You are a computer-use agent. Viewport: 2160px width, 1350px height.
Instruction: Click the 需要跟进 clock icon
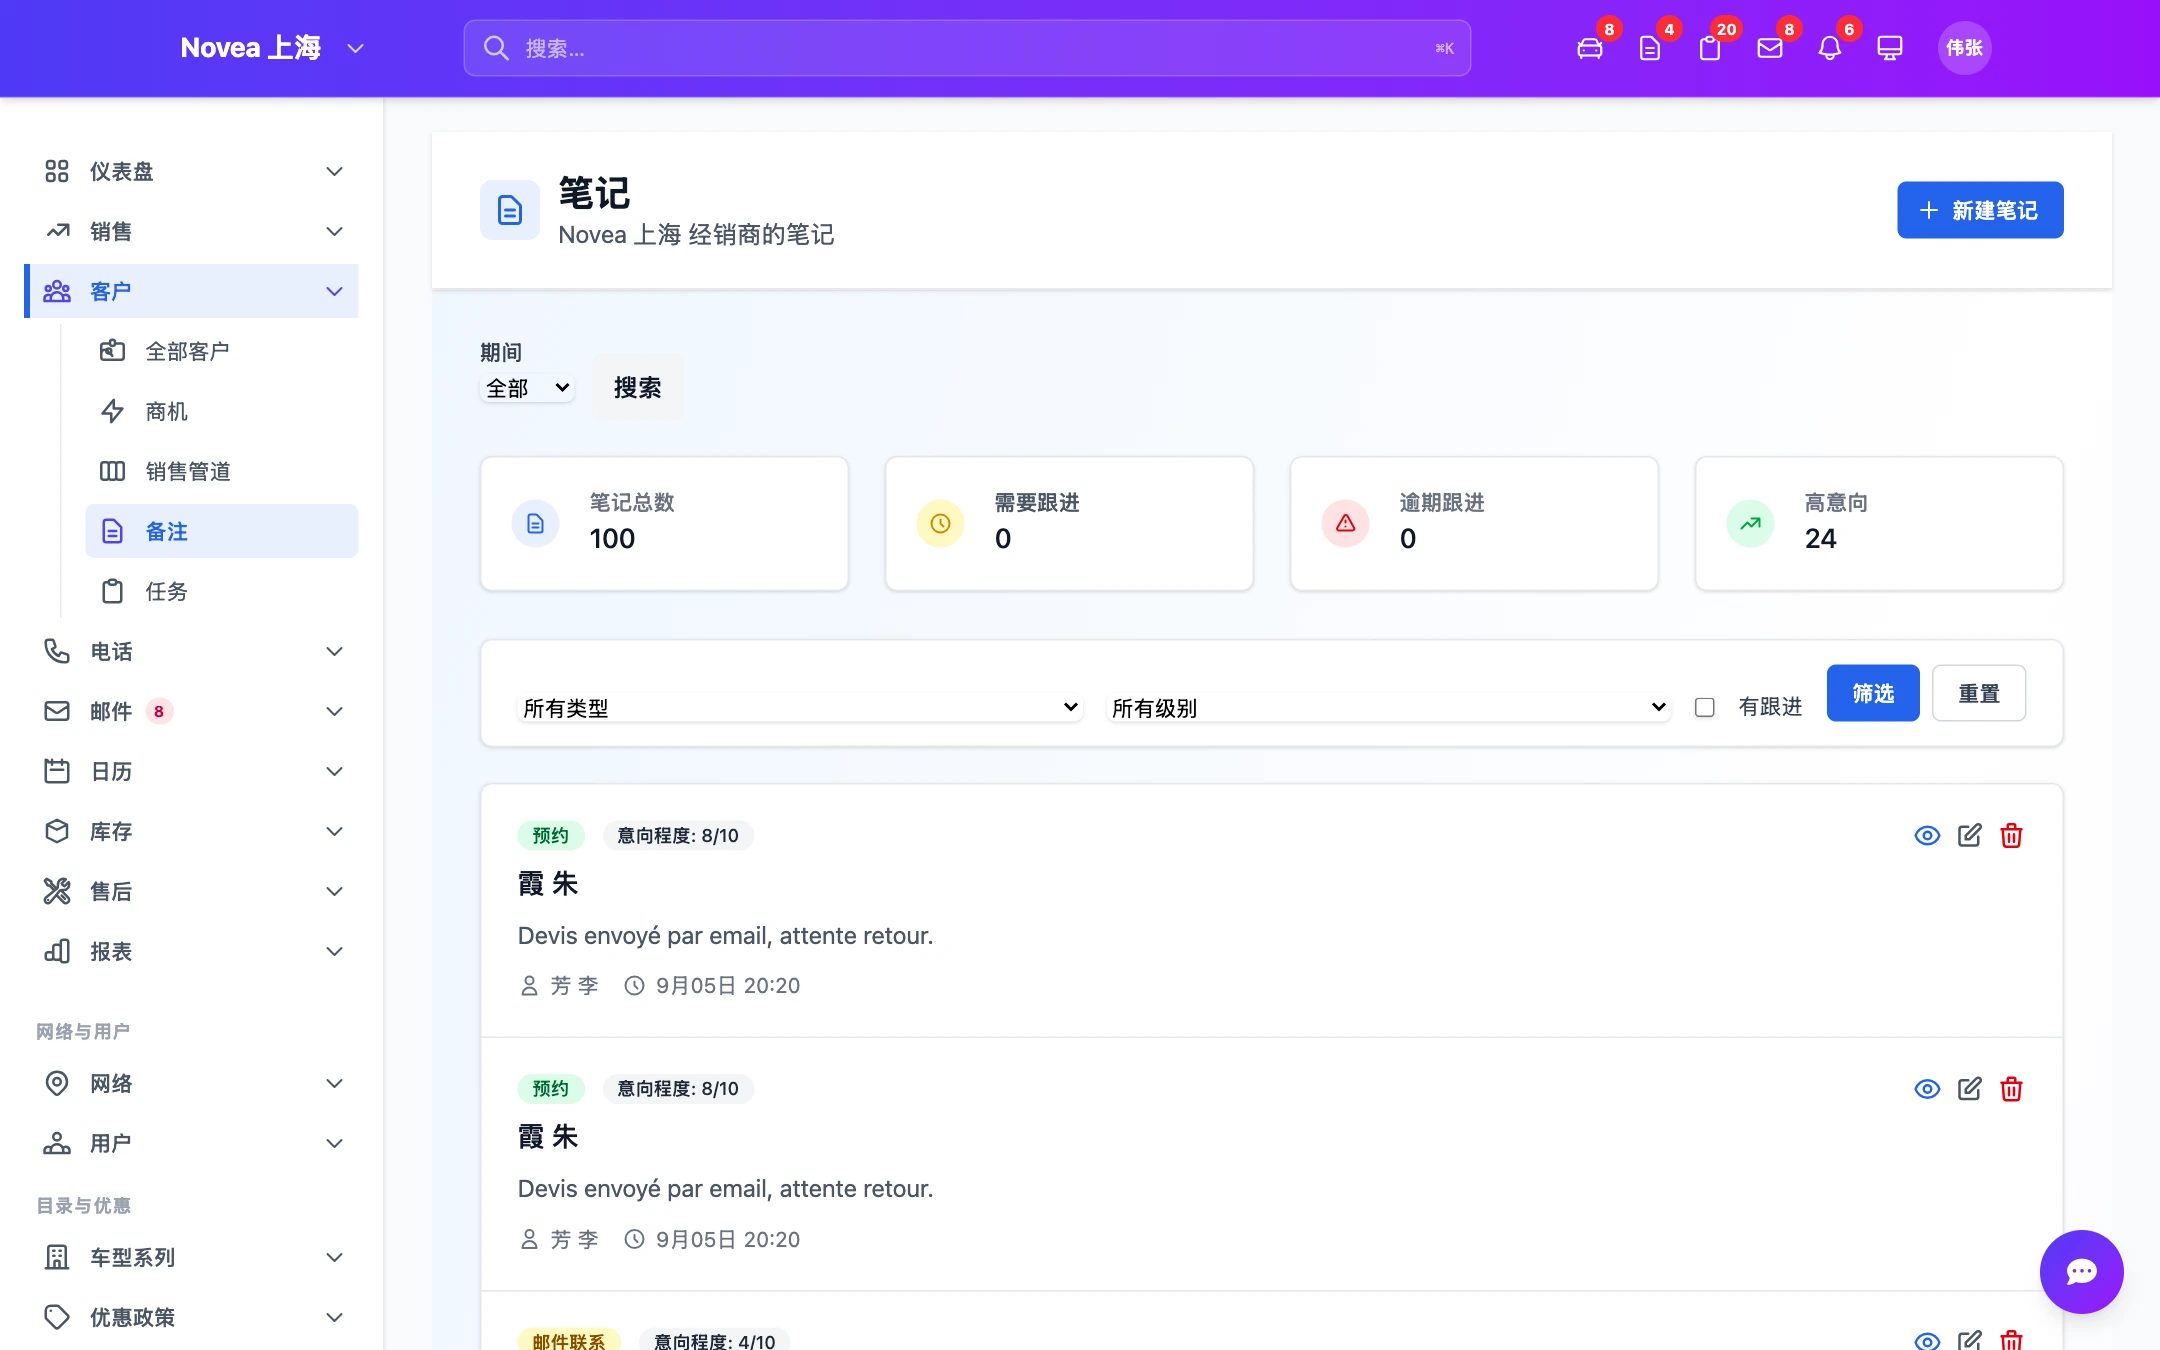940,523
